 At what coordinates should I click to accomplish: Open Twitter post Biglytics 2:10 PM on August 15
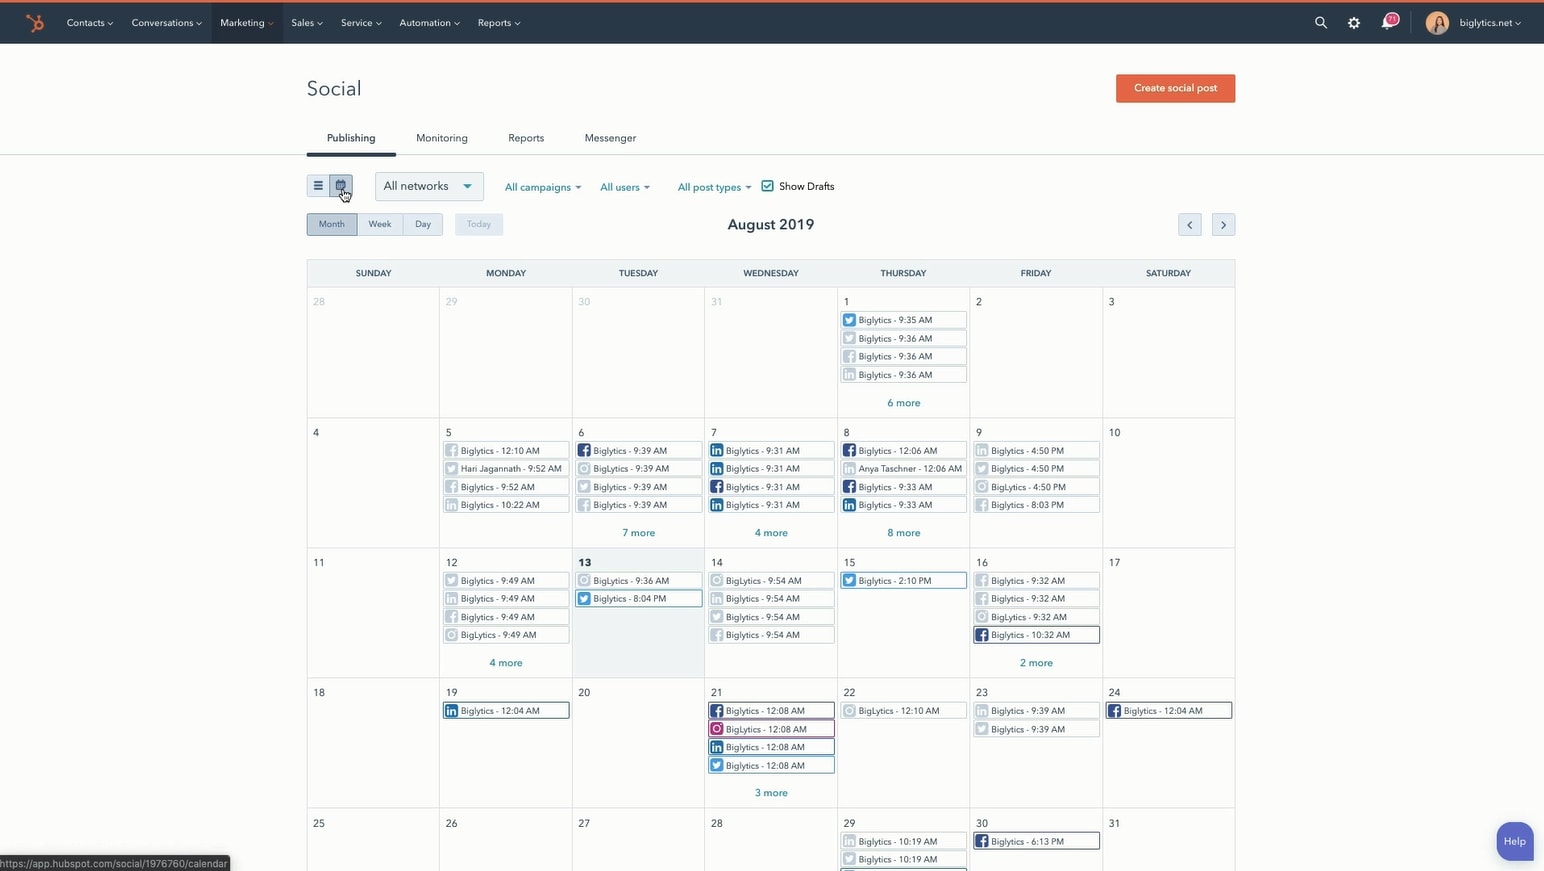point(904,581)
